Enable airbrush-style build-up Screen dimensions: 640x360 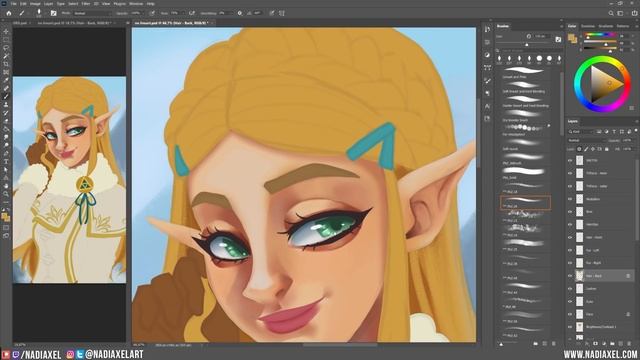(192, 13)
